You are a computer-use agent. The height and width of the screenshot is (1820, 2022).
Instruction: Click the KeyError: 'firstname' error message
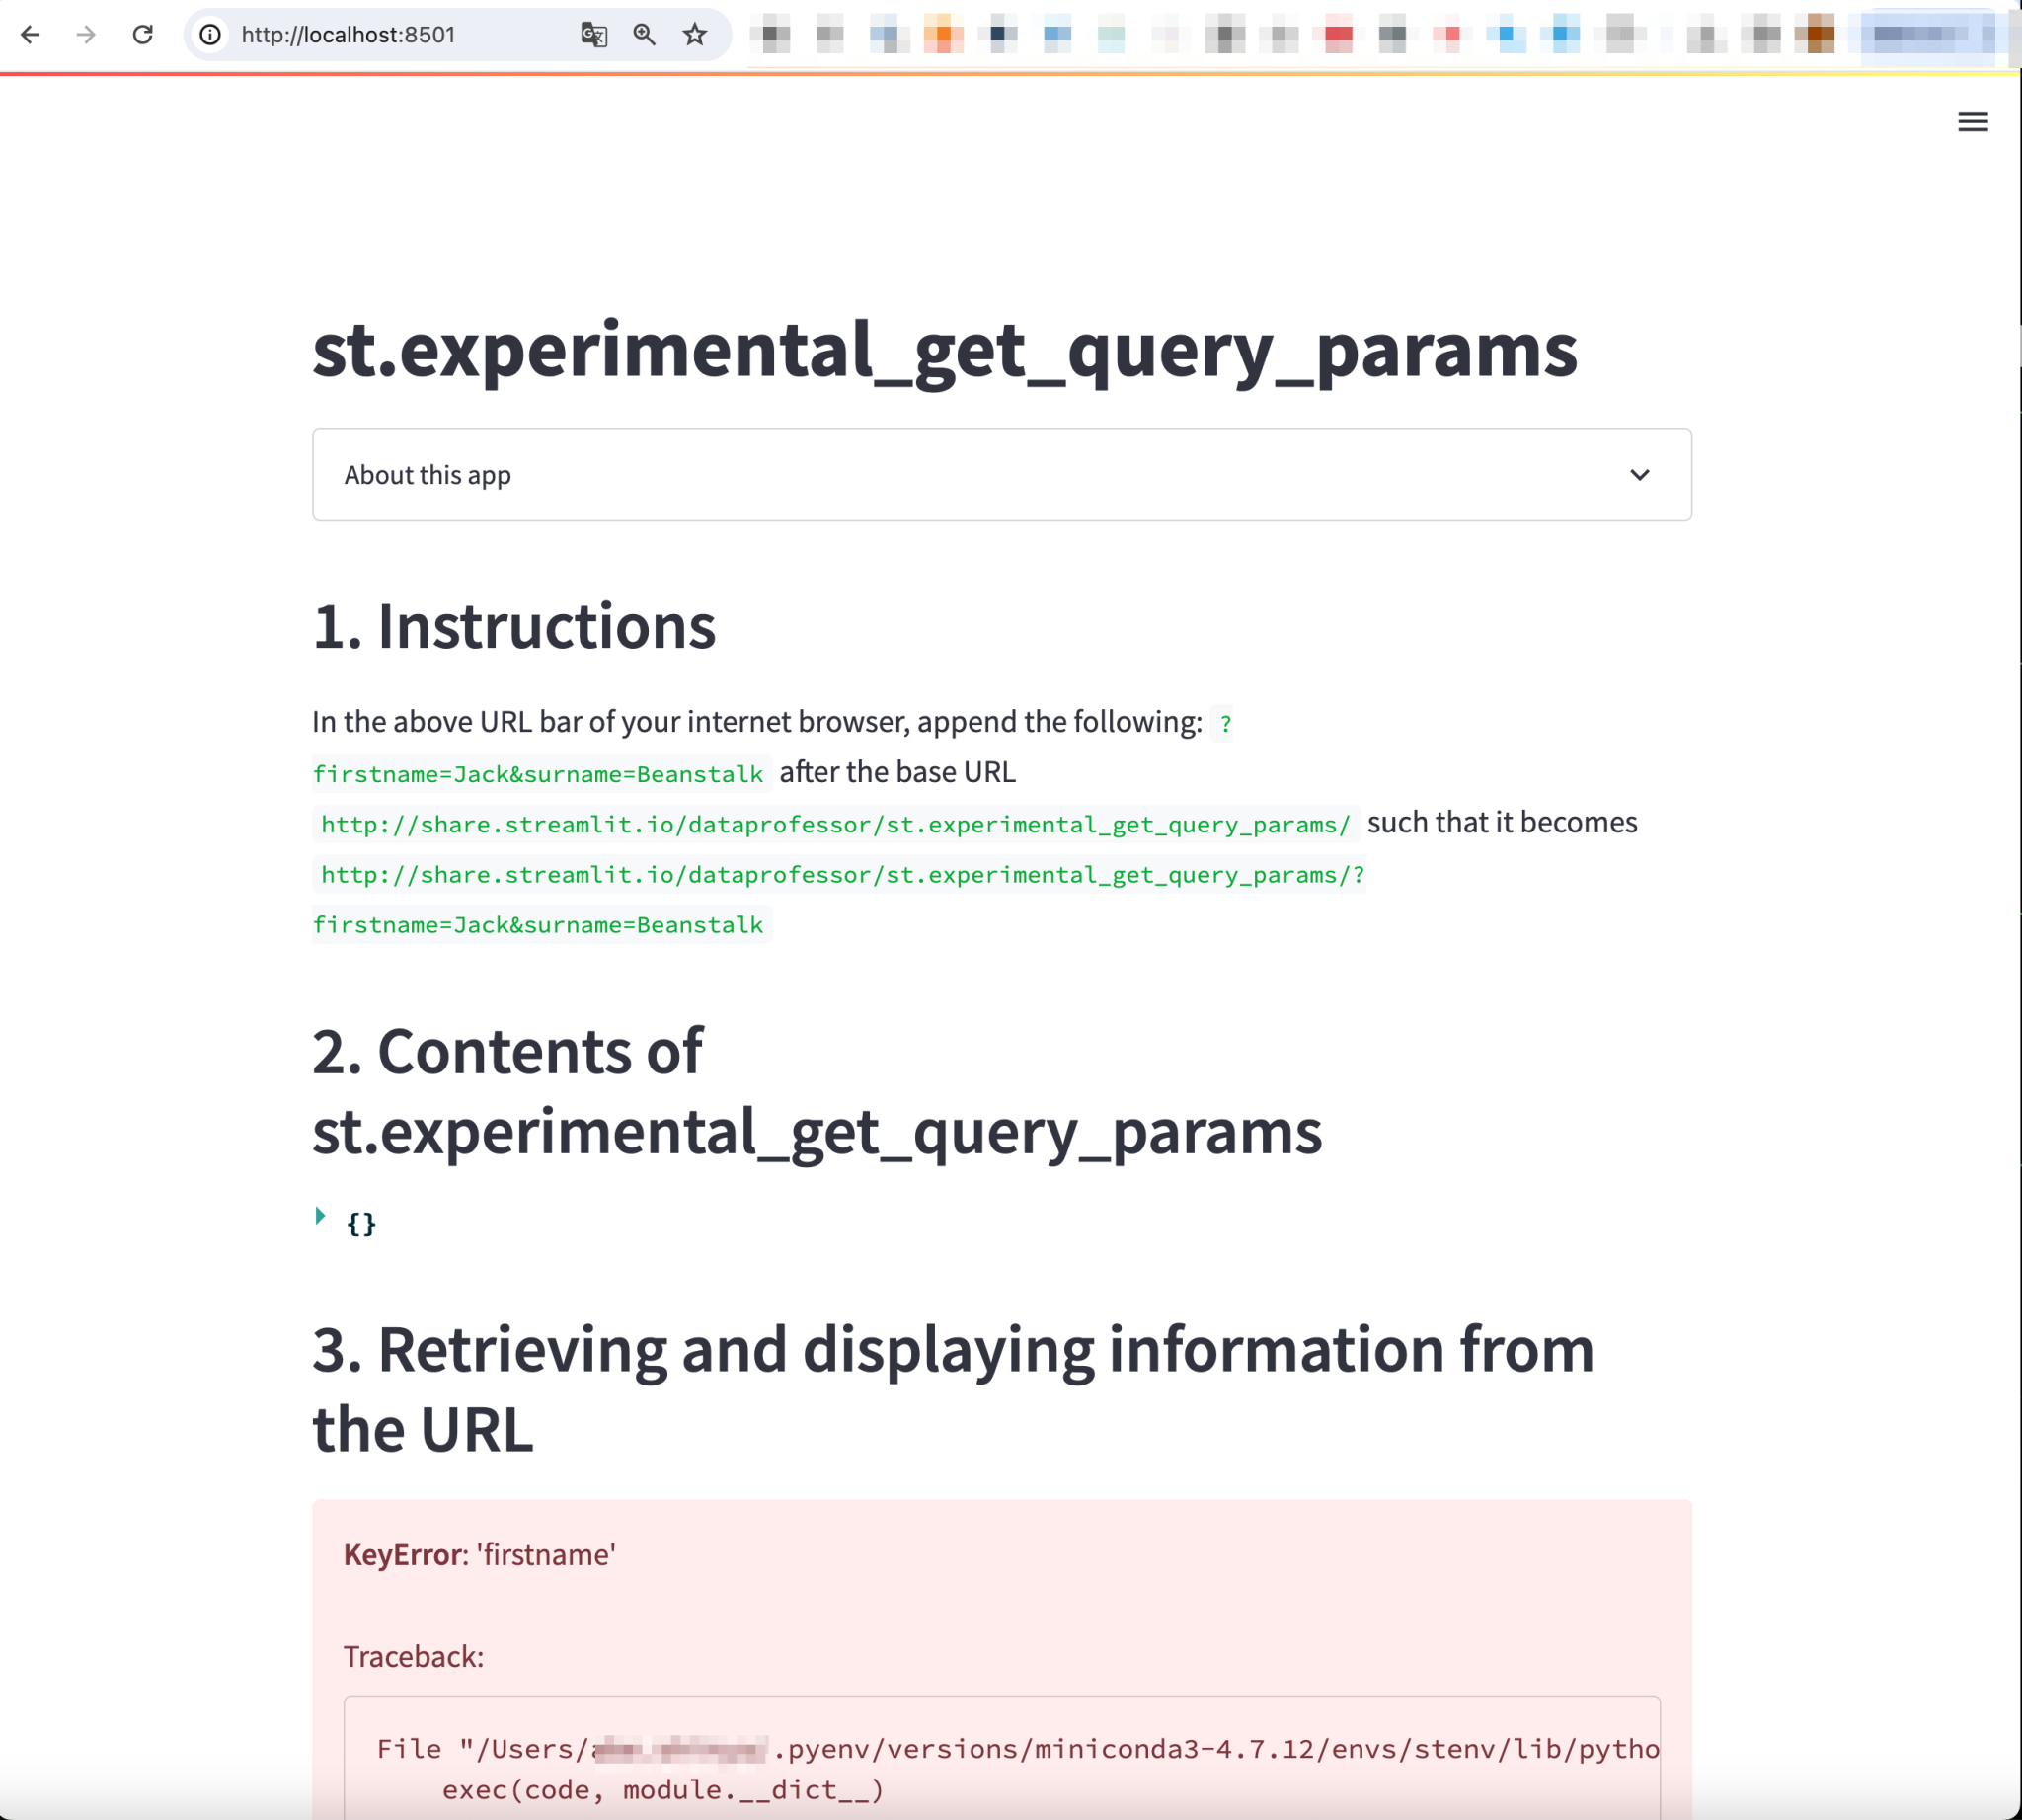click(x=478, y=1554)
